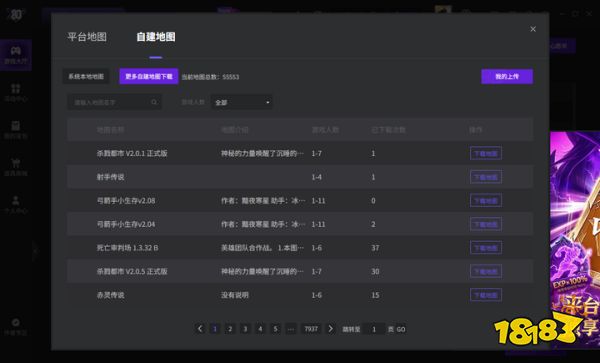
Task: Go to page 5
Action: pos(275,329)
